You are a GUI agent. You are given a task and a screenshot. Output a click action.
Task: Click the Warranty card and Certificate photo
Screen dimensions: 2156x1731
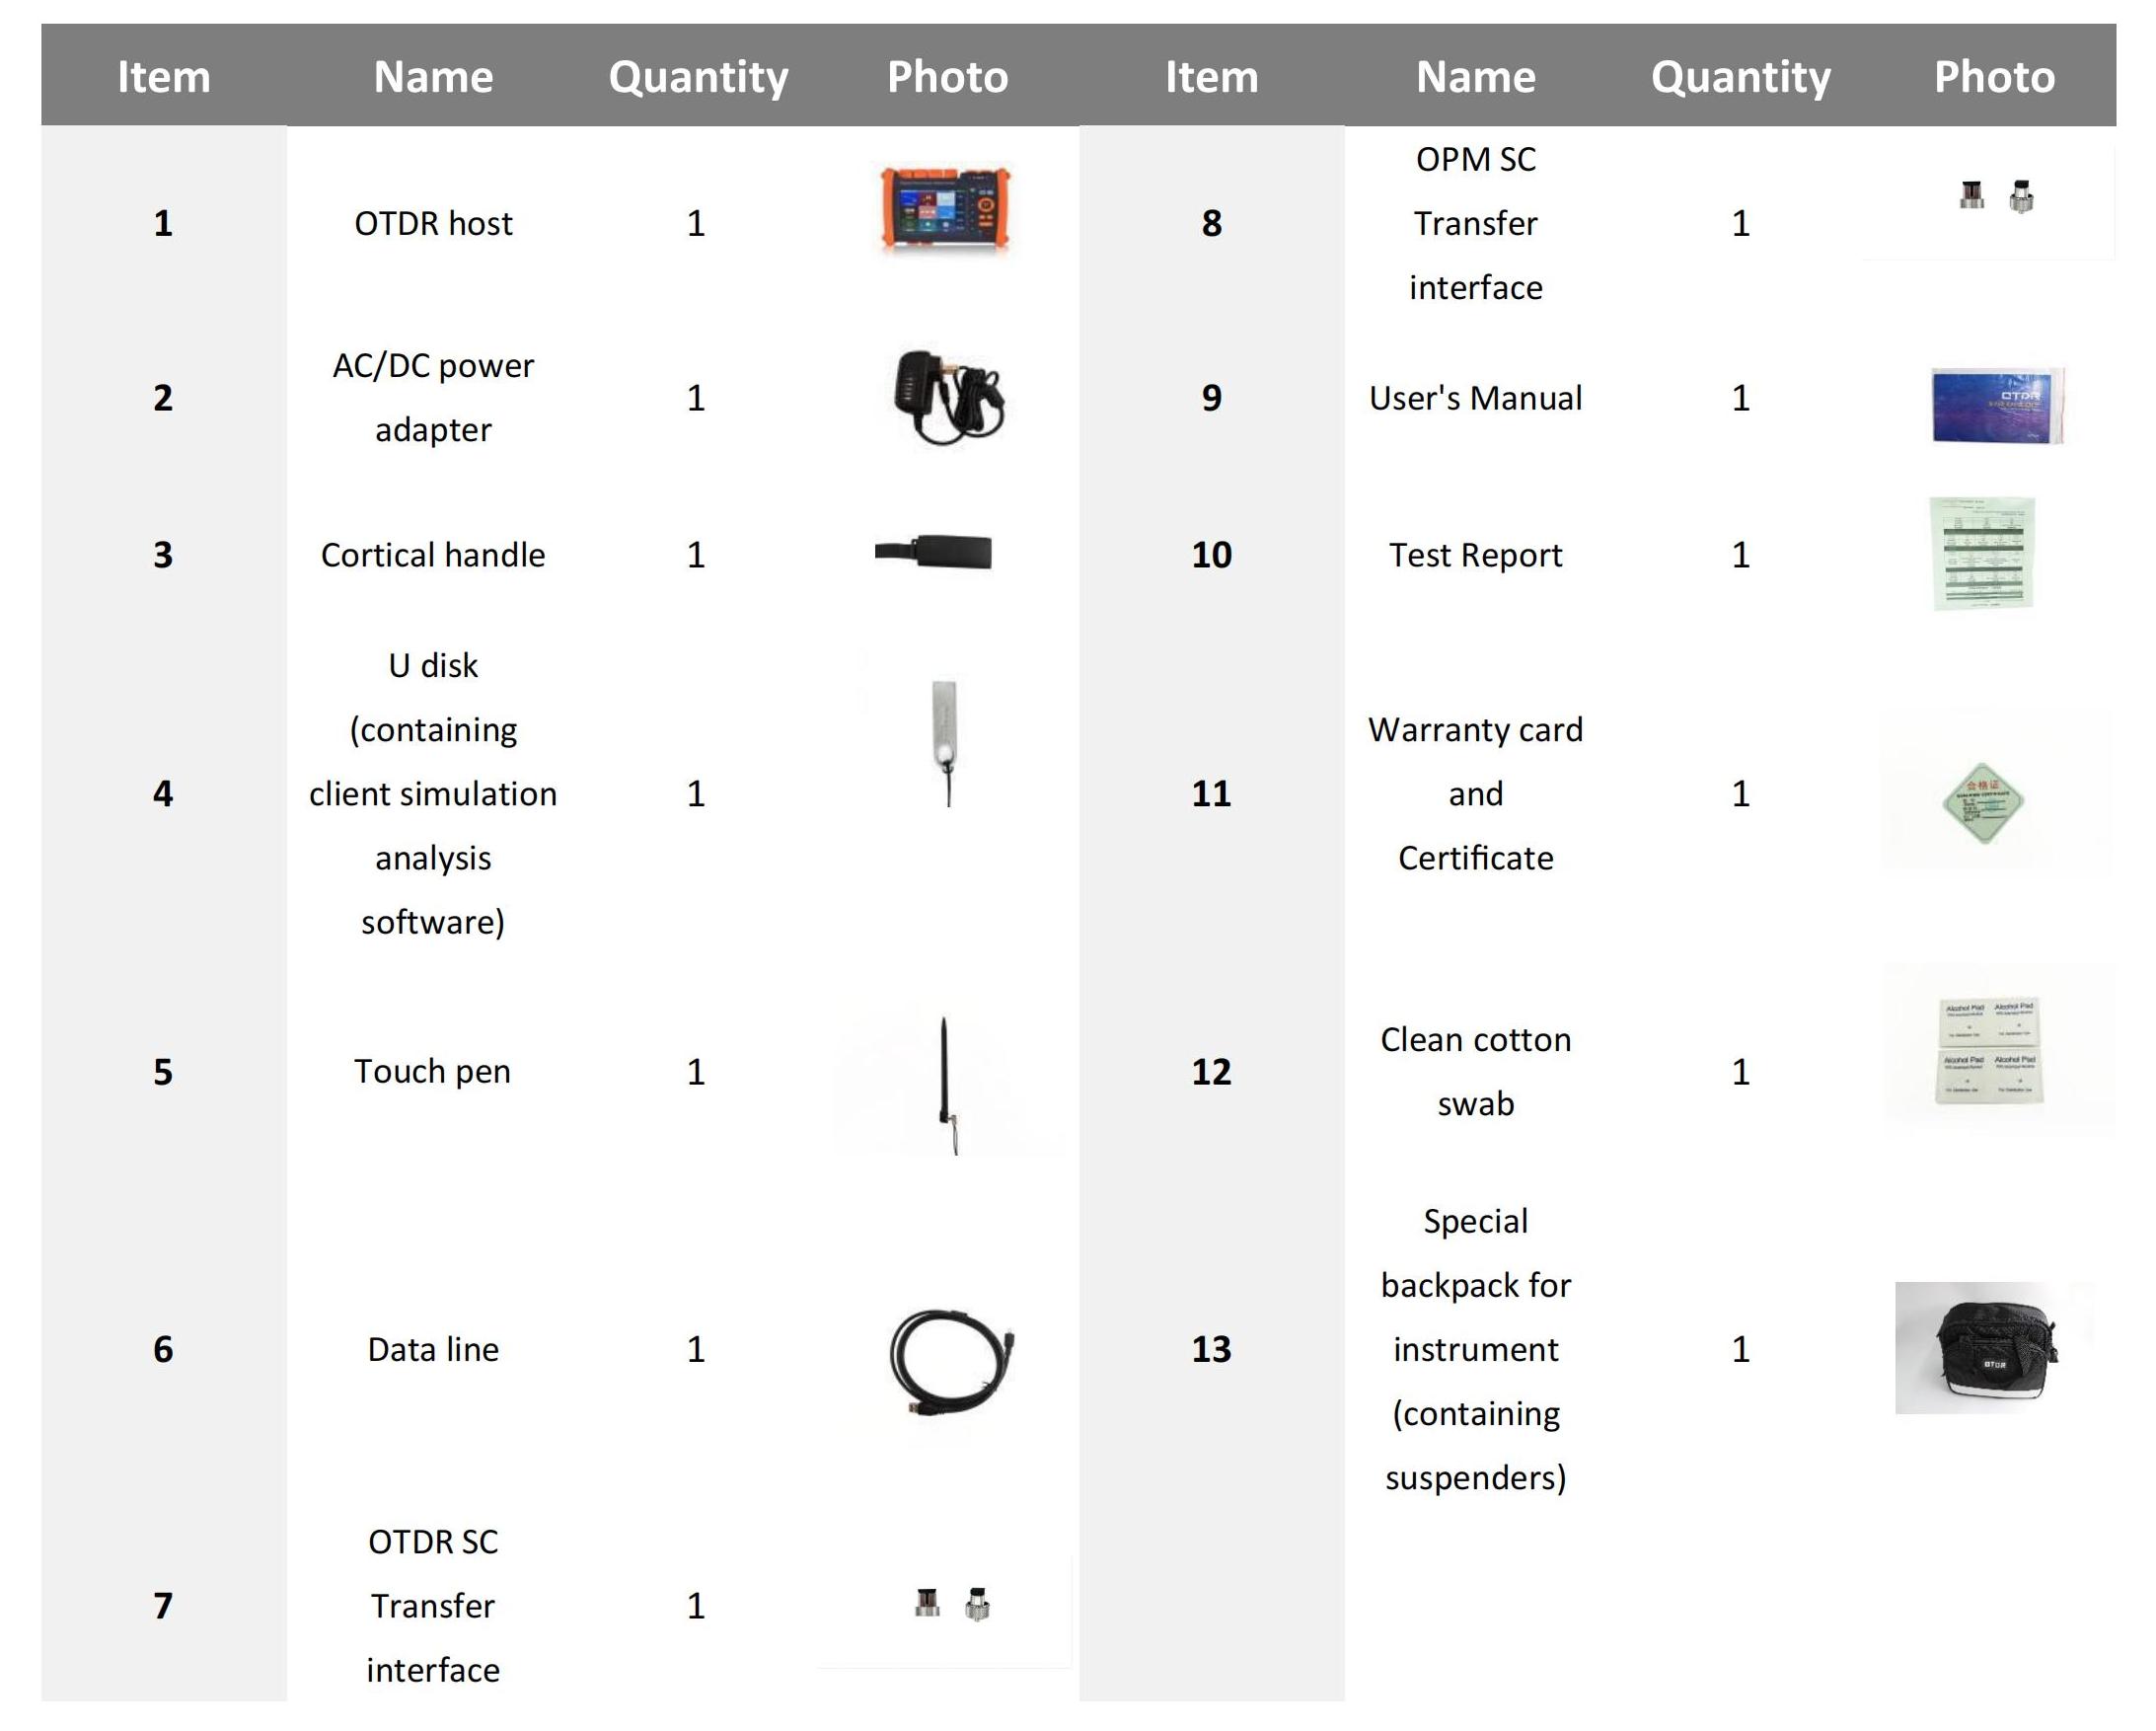[x=1983, y=803]
